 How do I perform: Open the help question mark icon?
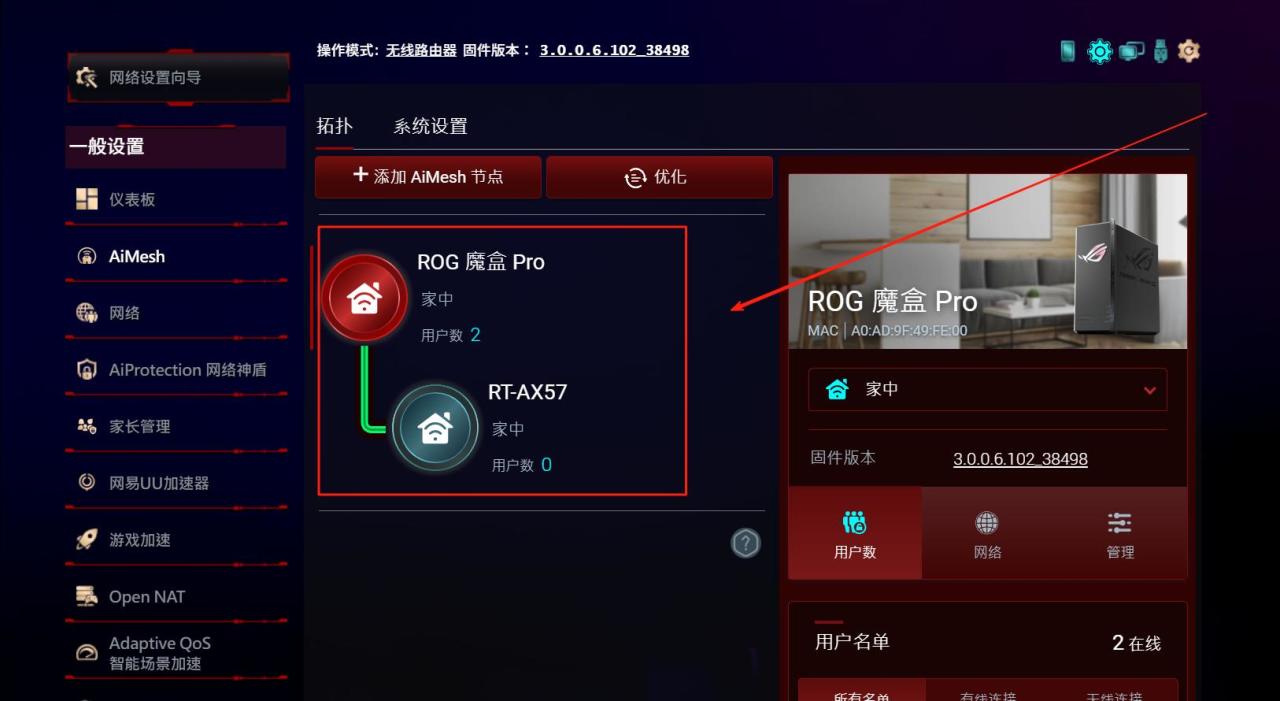tap(746, 543)
